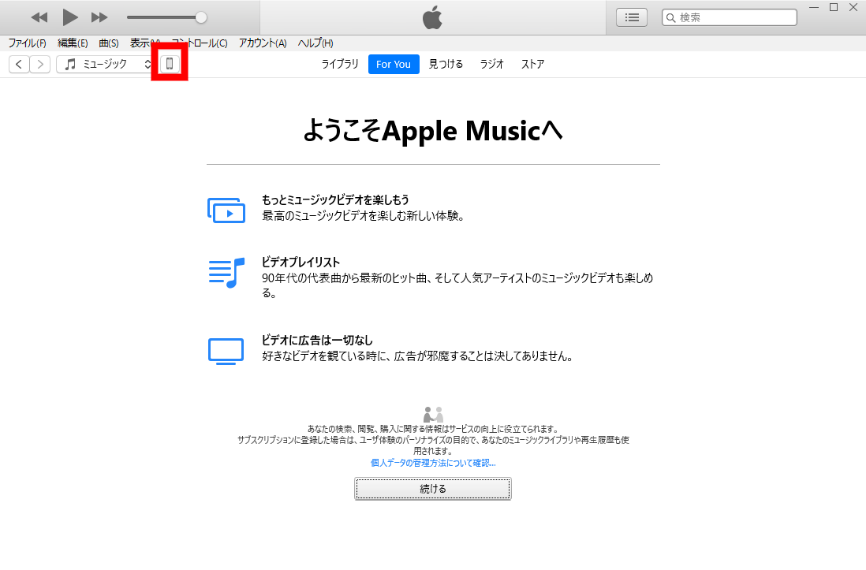Switch to the ライブラリ tab
This screenshot has width=866, height=570.
[340, 64]
